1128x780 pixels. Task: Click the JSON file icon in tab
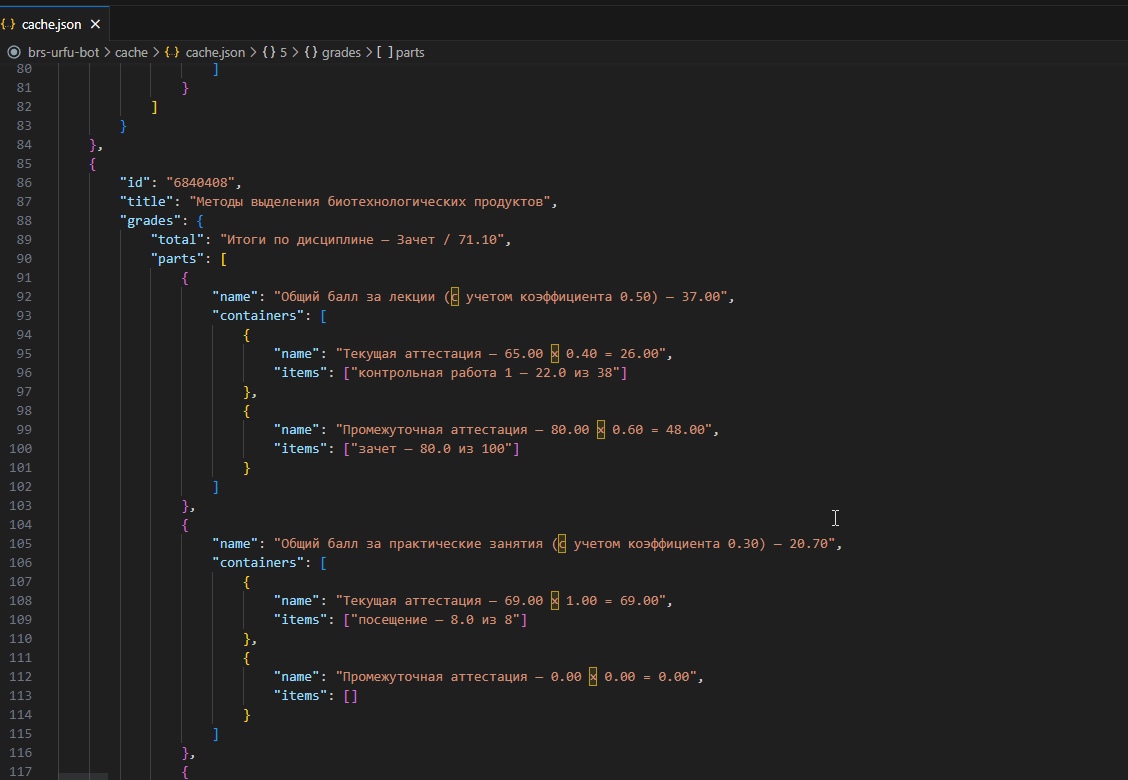tap(8, 24)
